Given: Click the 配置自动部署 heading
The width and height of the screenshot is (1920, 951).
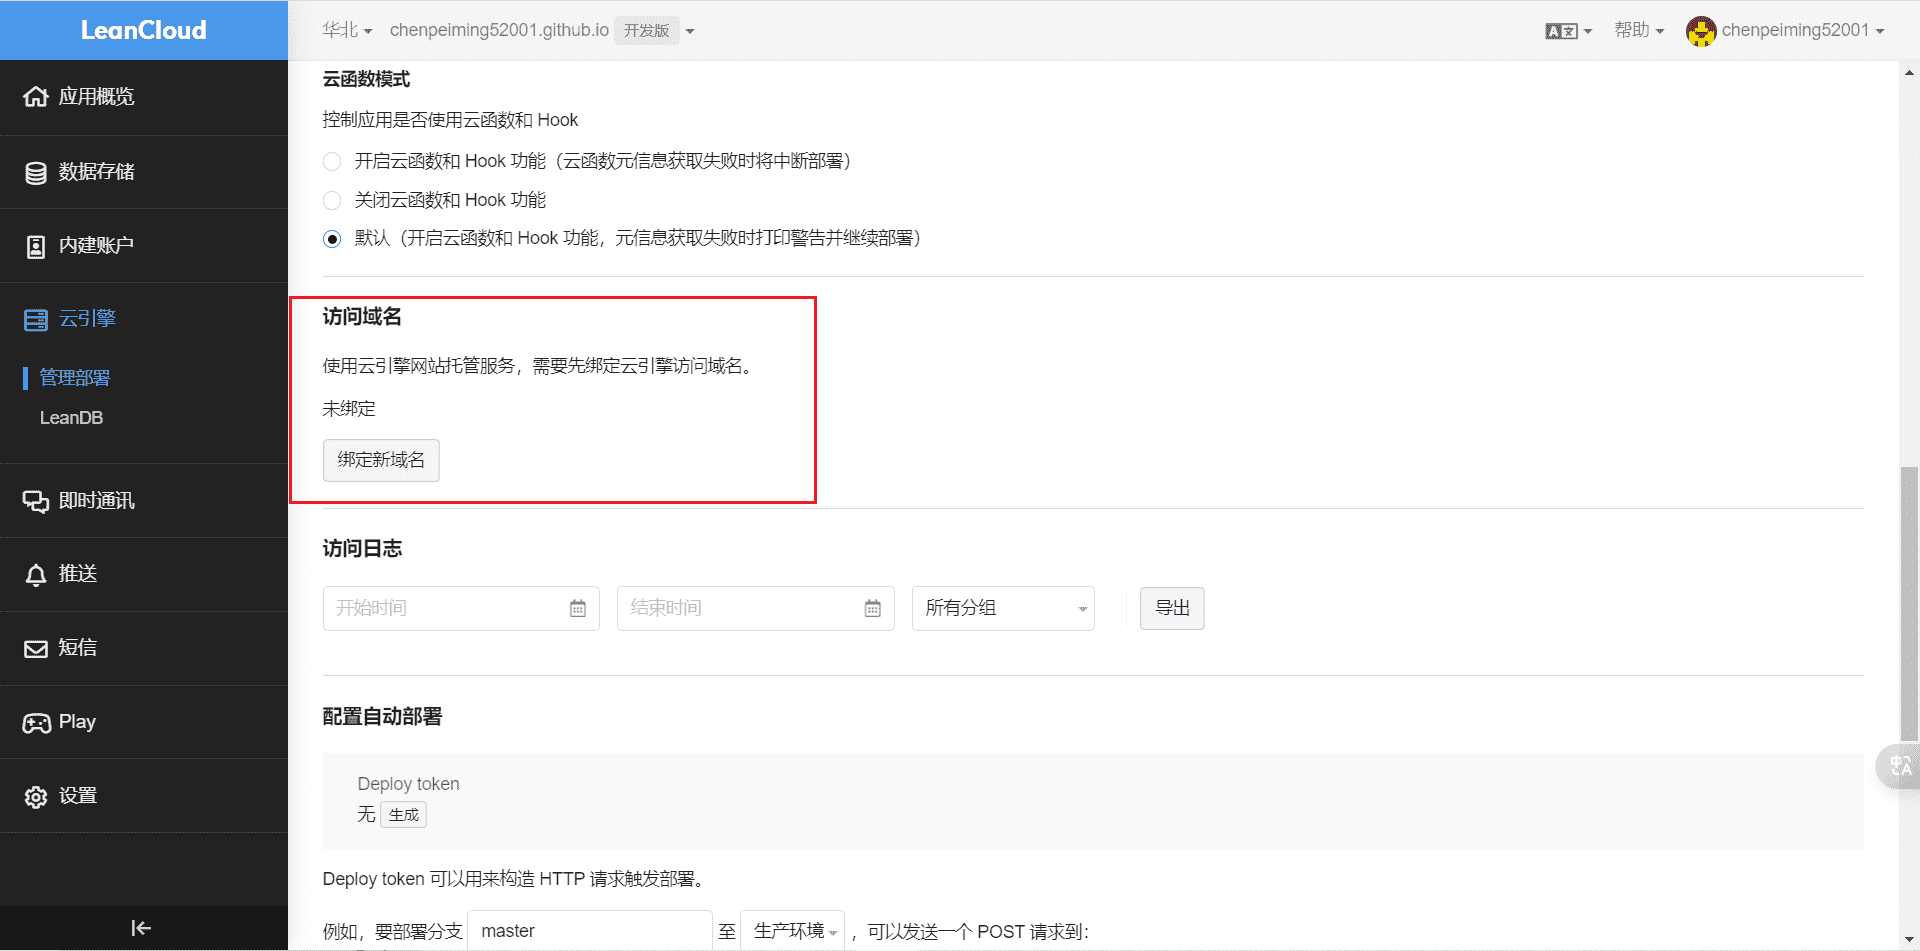Looking at the screenshot, I should click(x=382, y=717).
